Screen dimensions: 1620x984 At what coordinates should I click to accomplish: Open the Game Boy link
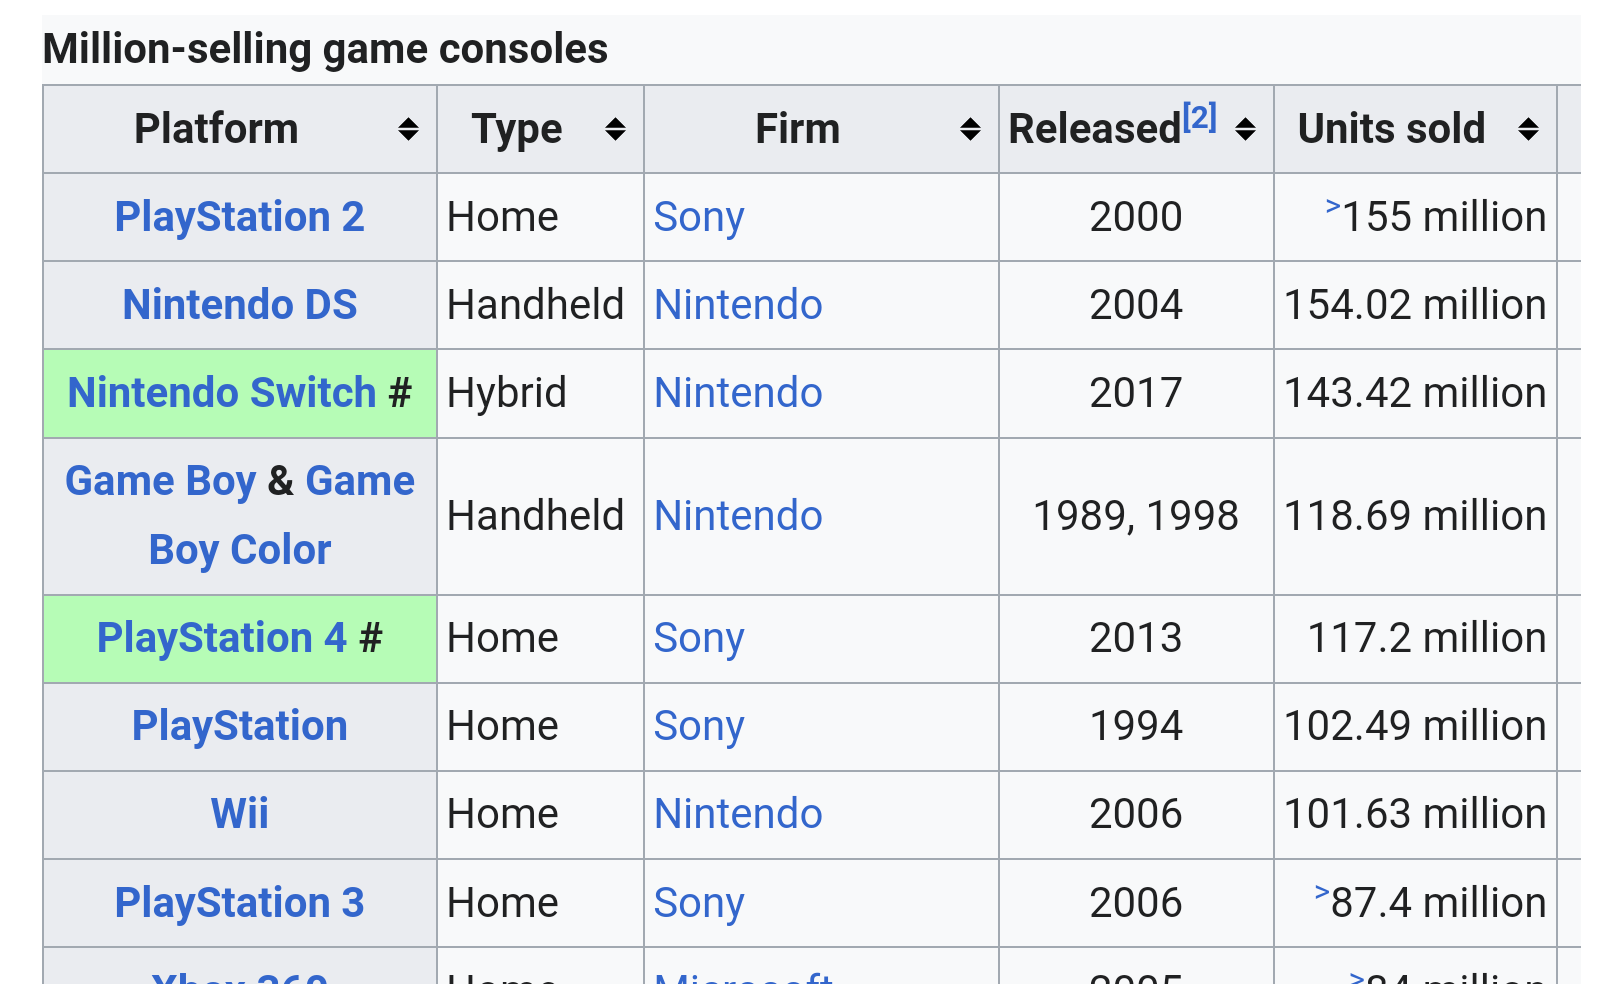pyautogui.click(x=160, y=481)
